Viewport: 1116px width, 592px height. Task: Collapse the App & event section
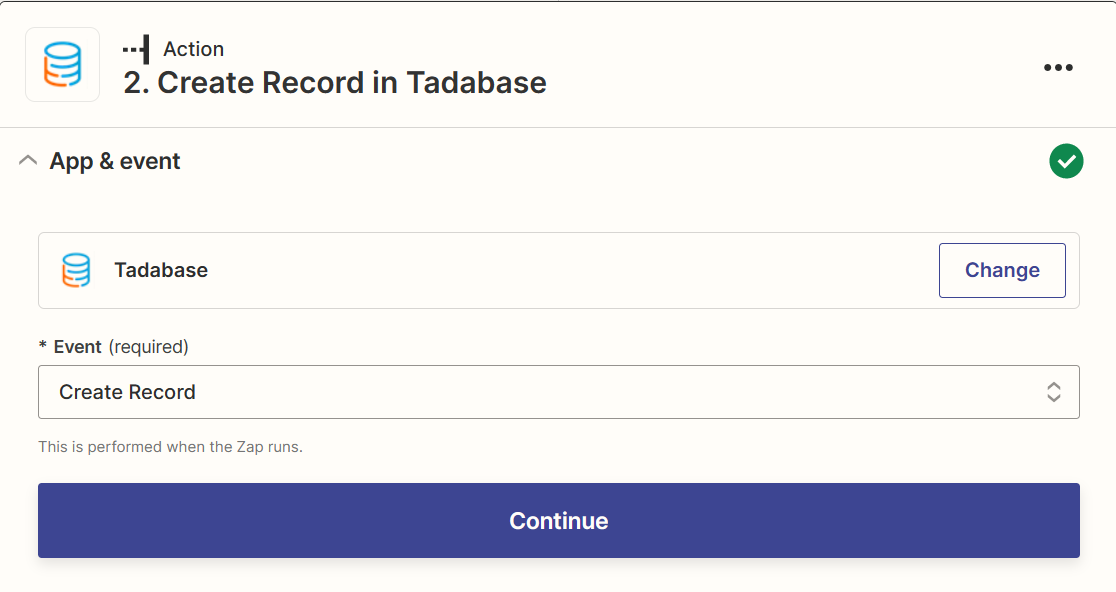[27, 160]
